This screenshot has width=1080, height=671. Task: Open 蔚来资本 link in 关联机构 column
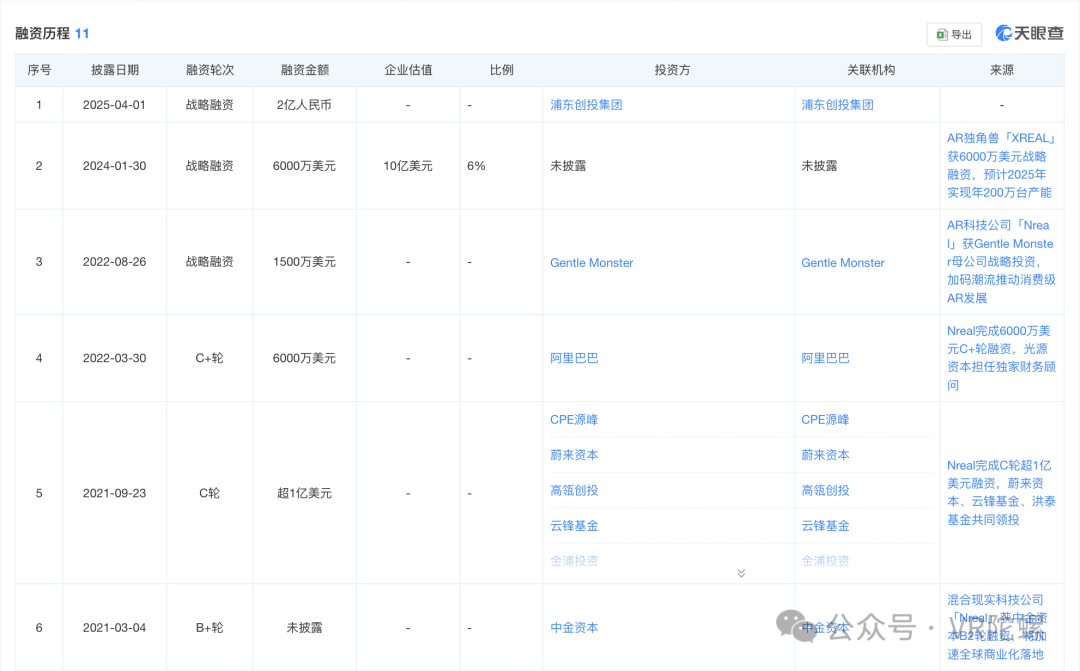(x=825, y=455)
